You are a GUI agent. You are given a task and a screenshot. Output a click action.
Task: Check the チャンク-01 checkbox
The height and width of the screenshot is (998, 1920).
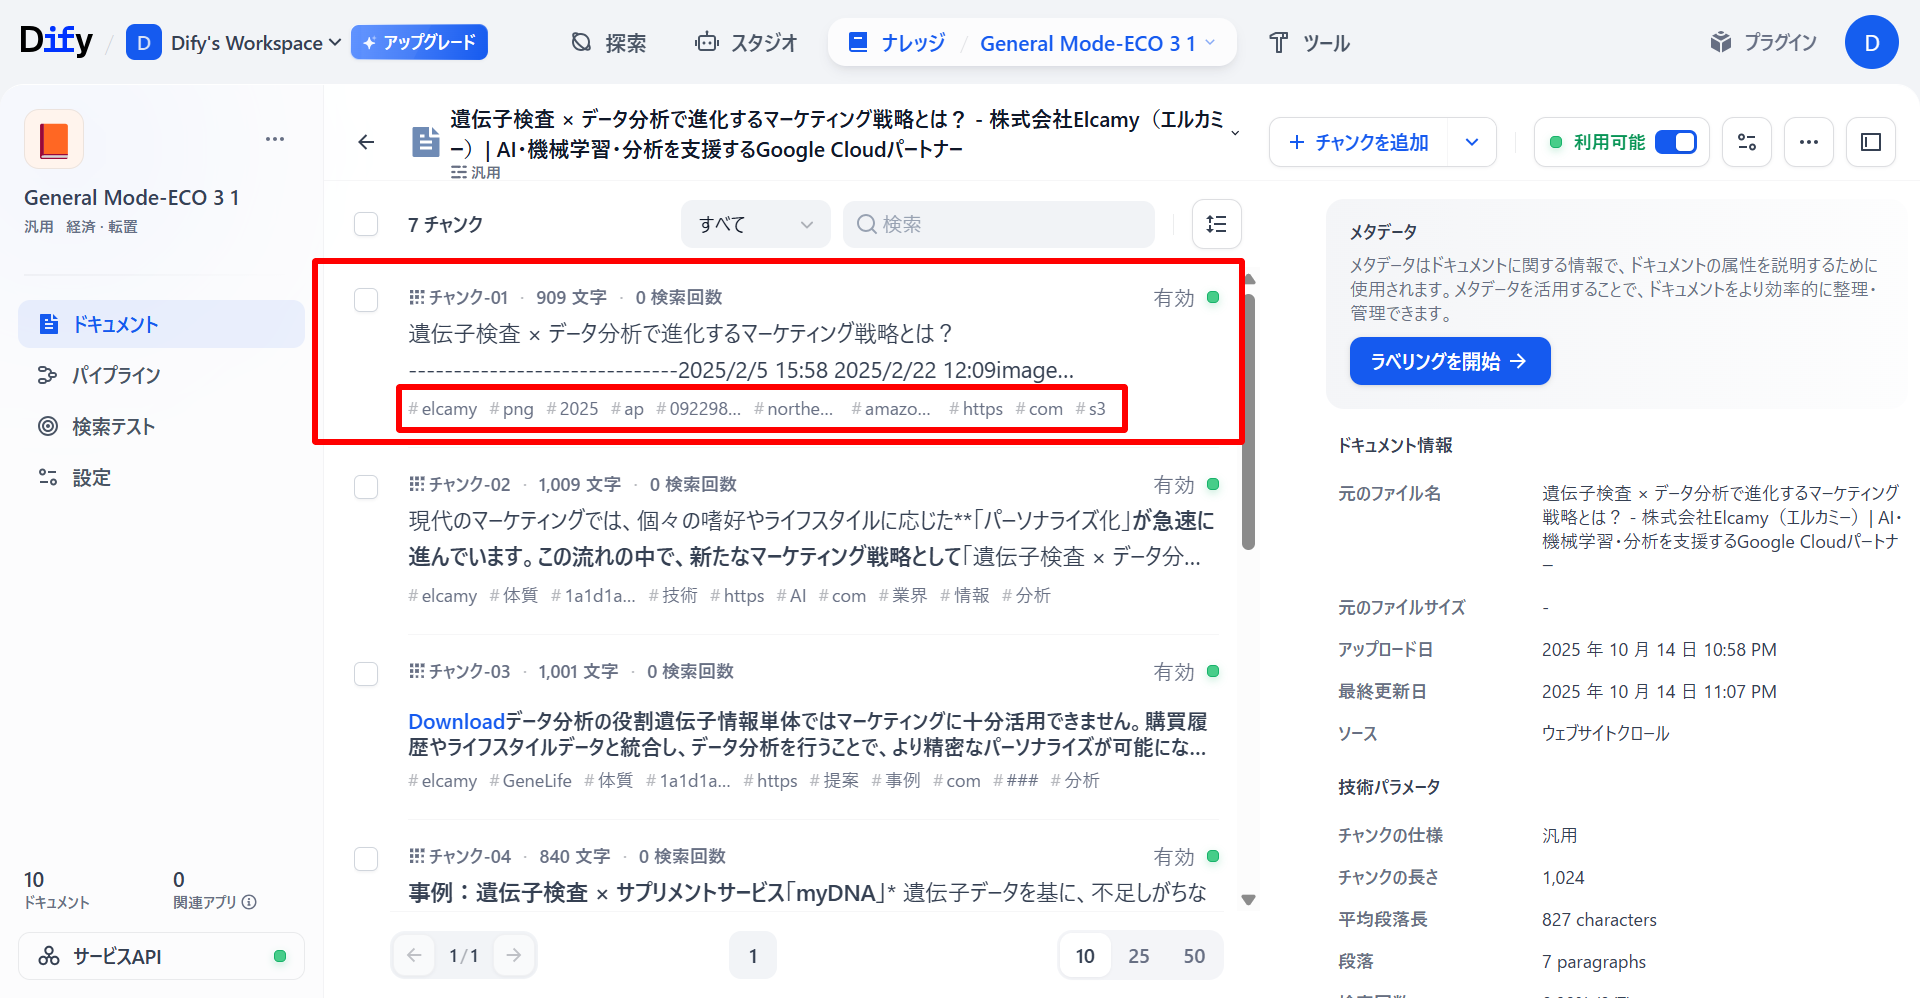tap(365, 299)
